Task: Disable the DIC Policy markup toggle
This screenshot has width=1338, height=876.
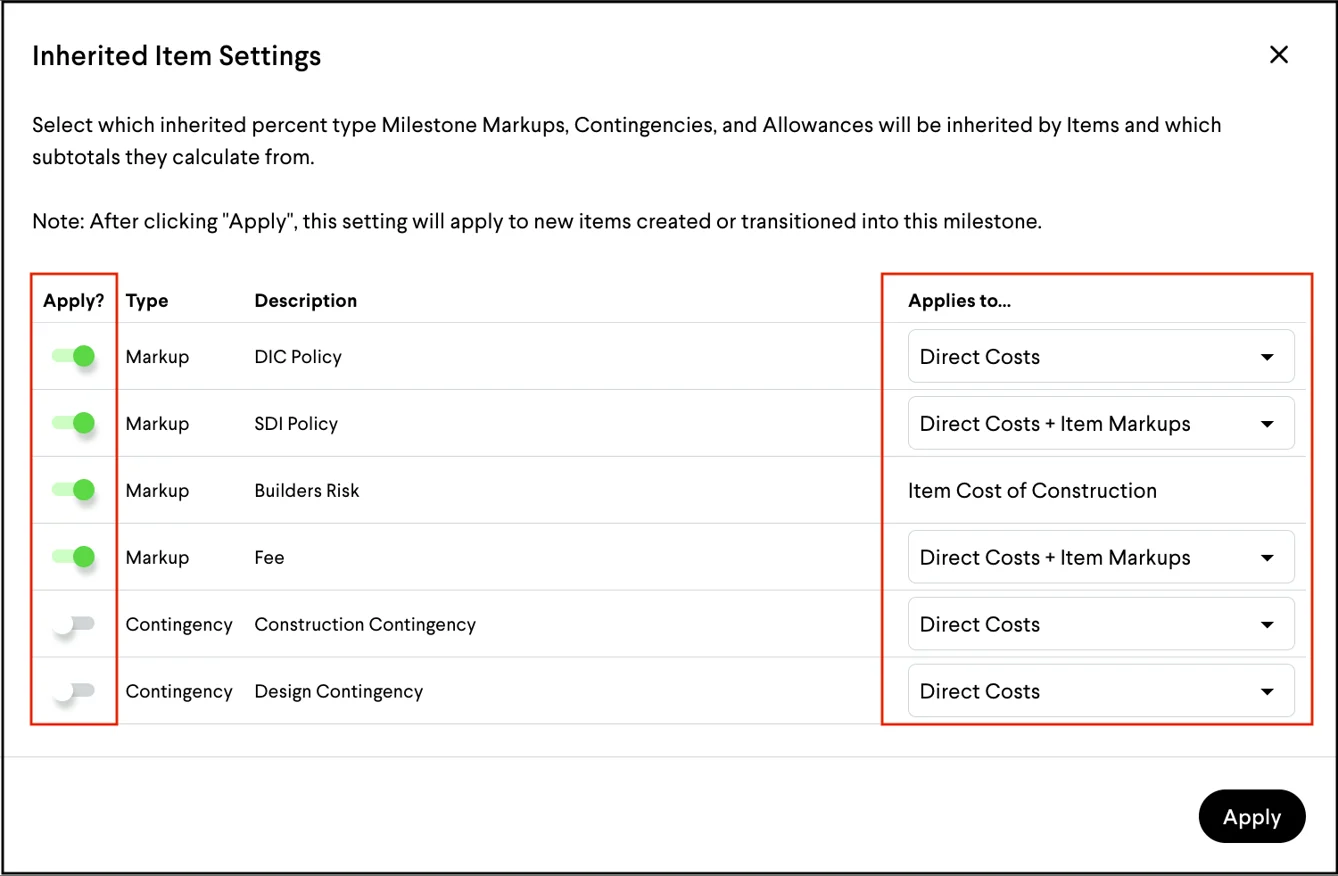Action: 73,356
